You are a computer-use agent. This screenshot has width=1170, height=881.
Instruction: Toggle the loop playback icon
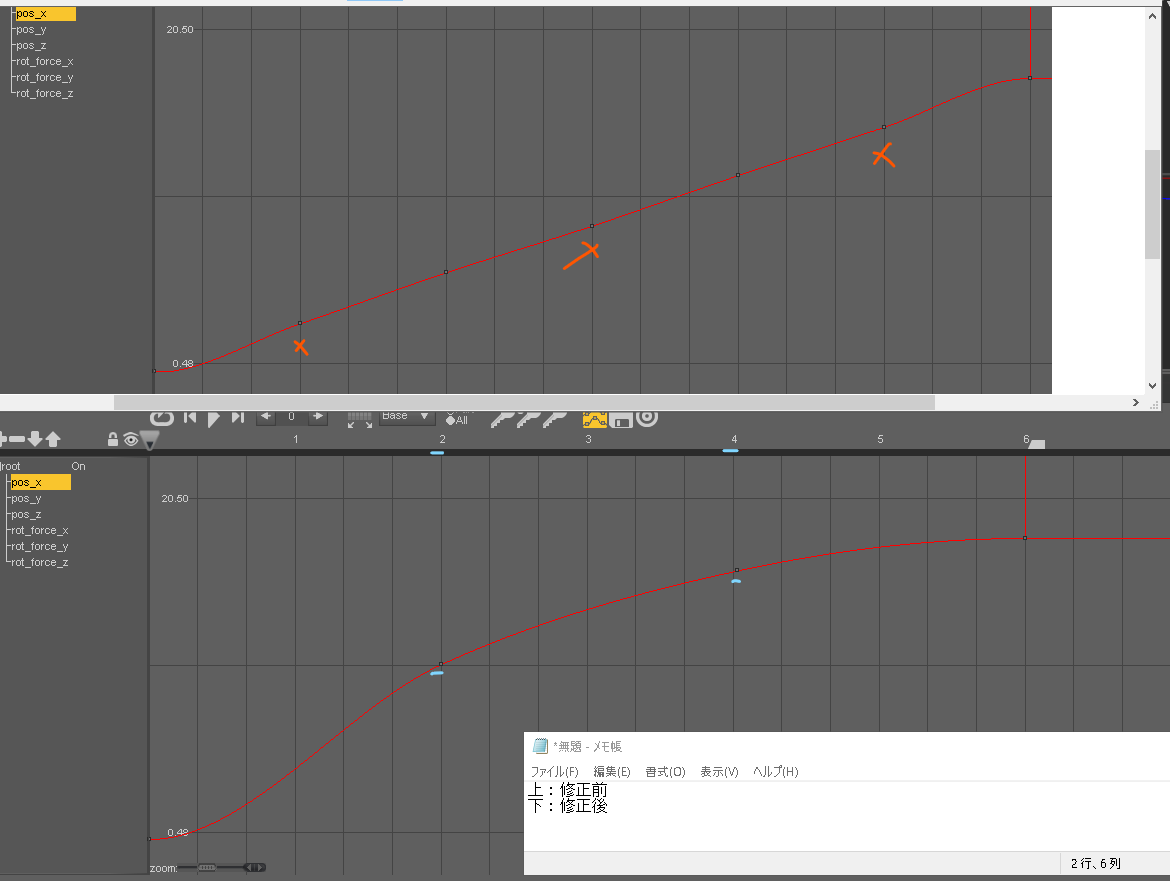(162, 418)
